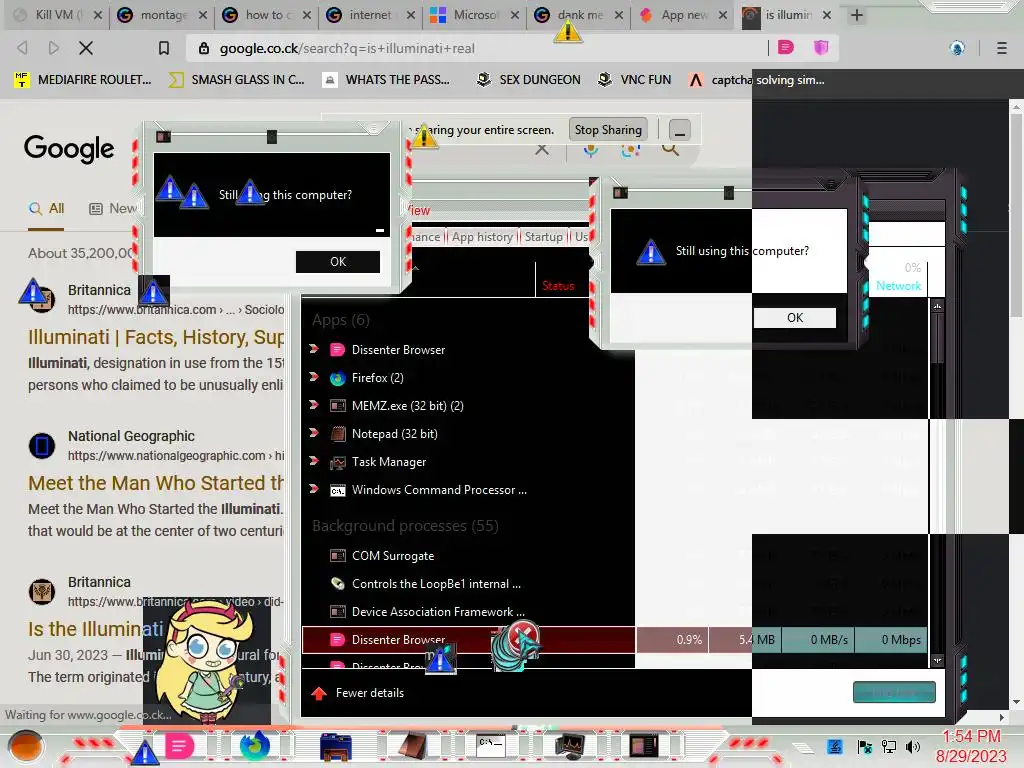Click Stop Sharing button
The height and width of the screenshot is (768, 1024).
click(608, 130)
